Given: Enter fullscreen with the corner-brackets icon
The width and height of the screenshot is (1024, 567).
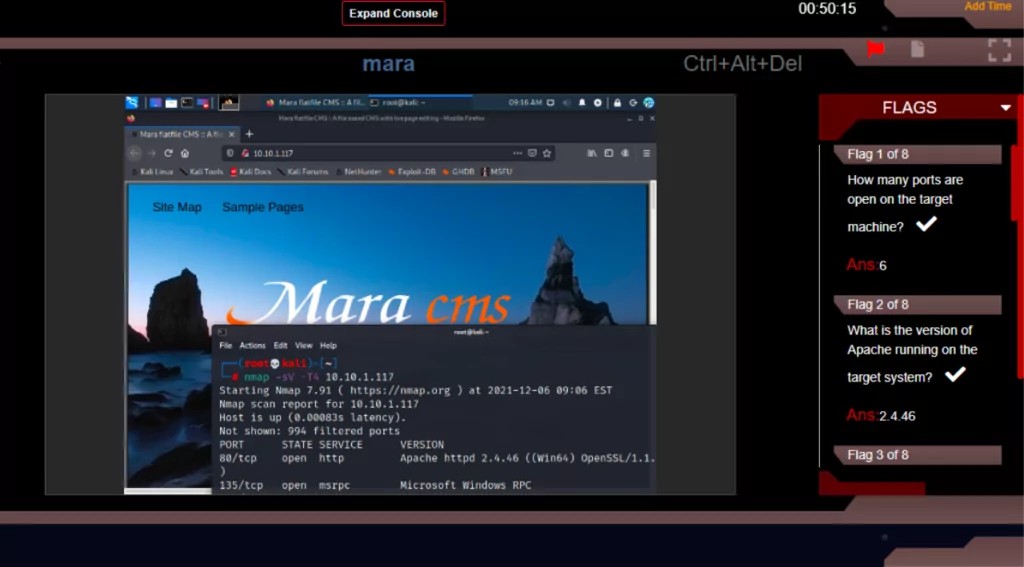Looking at the screenshot, I should (999, 50).
